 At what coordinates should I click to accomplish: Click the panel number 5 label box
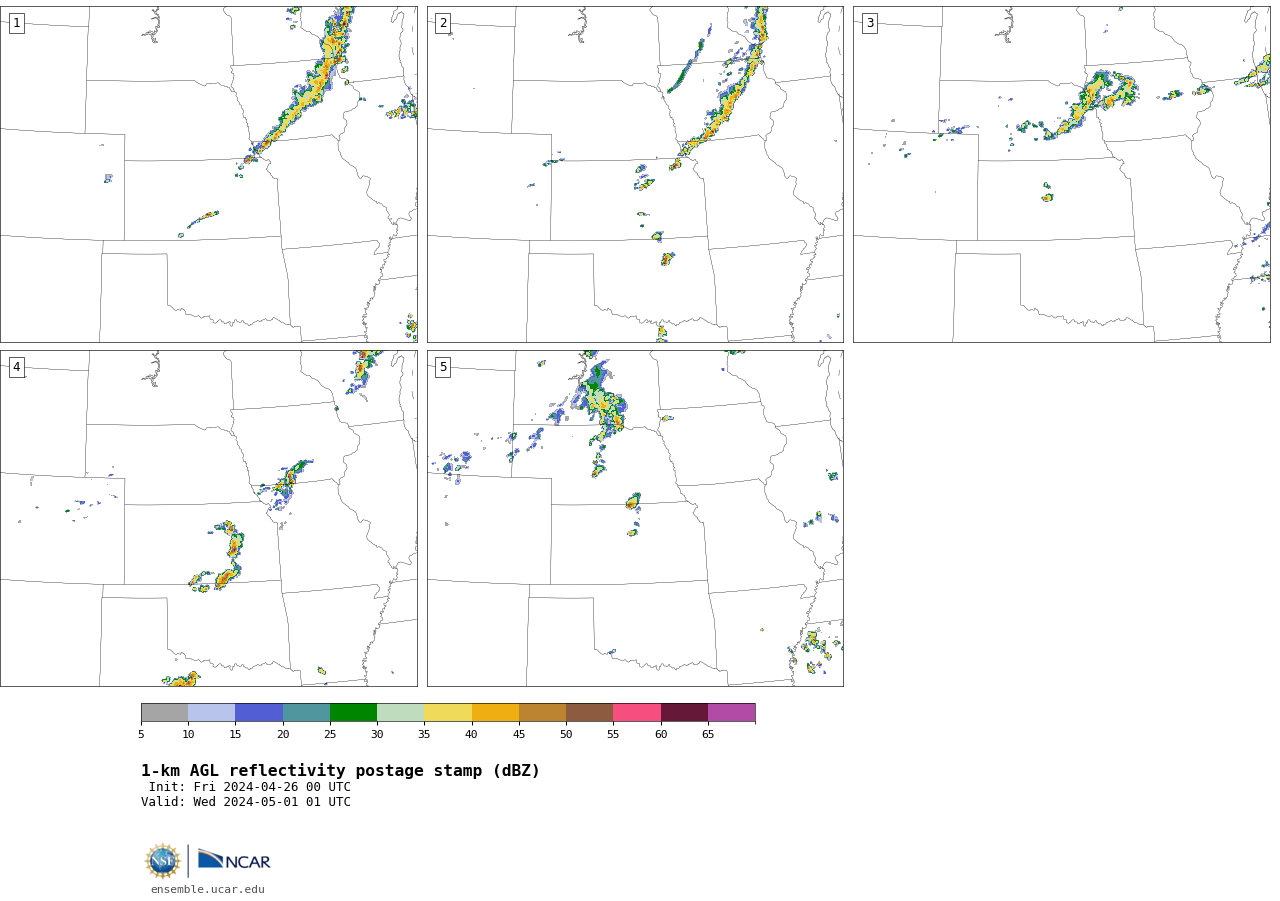pos(443,367)
